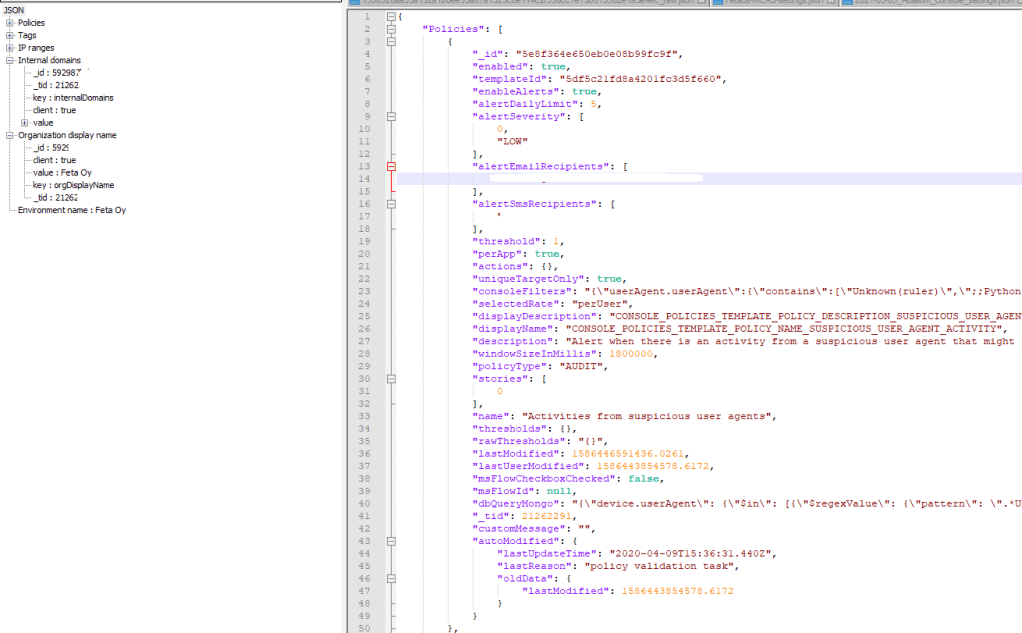The height and width of the screenshot is (633, 1022).
Task: Expand the Policies tree node
Action: point(9,23)
